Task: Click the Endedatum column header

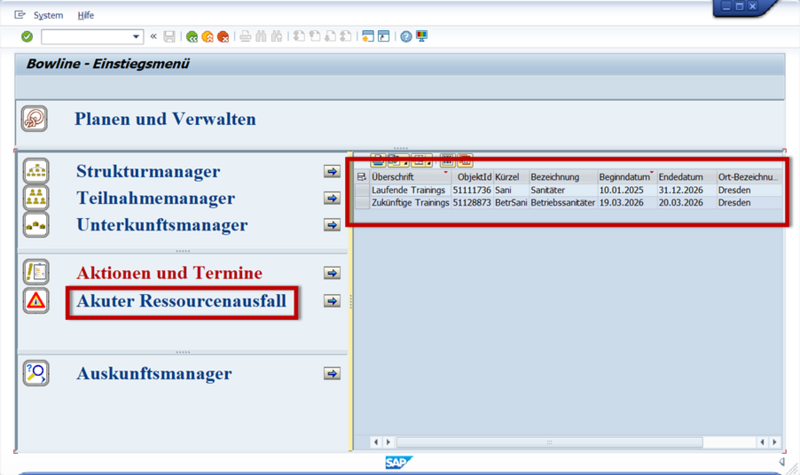Action: pos(687,177)
